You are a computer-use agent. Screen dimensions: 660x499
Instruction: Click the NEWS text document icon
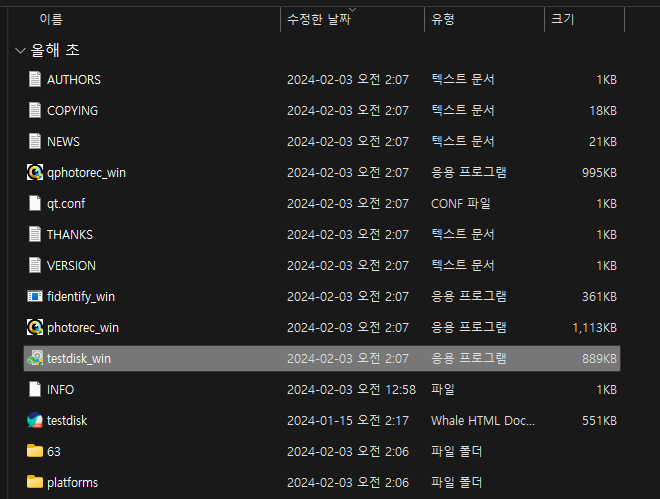[35, 141]
